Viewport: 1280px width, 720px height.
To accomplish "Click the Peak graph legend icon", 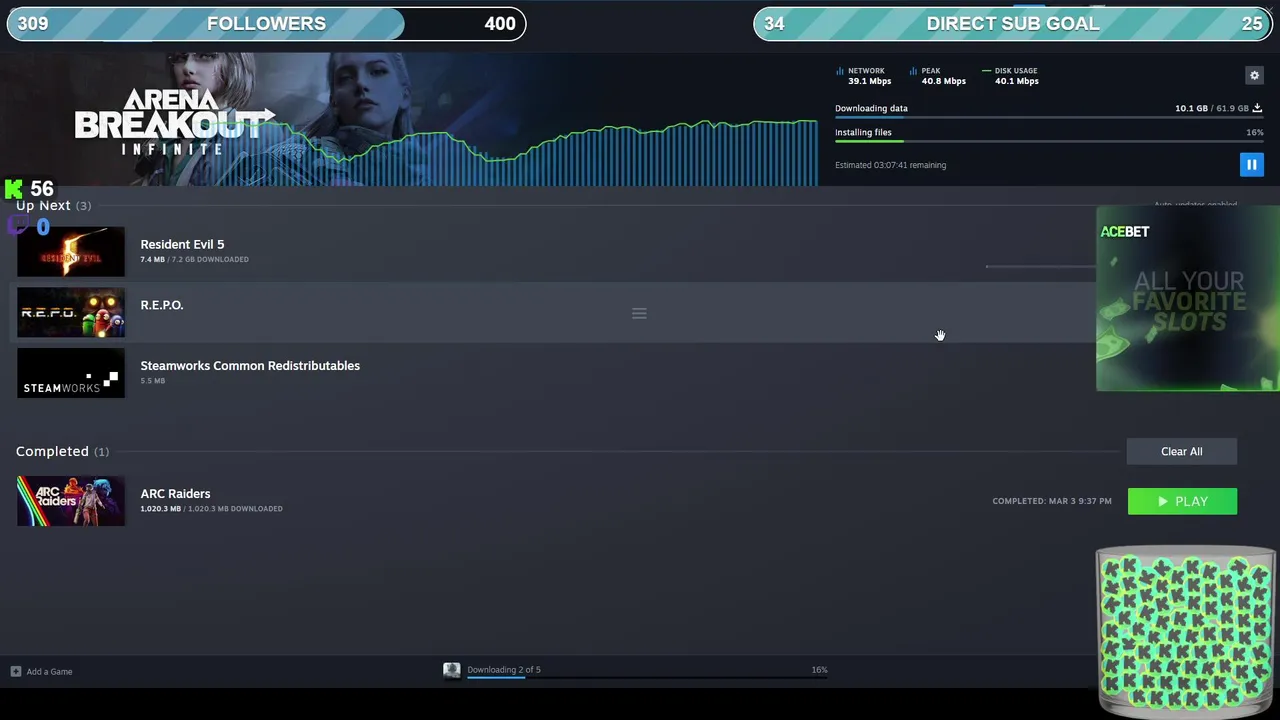I will [913, 71].
